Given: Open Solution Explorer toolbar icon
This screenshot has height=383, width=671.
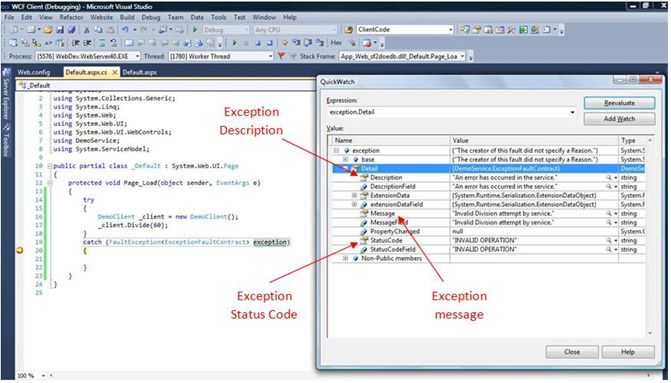Looking at the screenshot, I should 465,30.
